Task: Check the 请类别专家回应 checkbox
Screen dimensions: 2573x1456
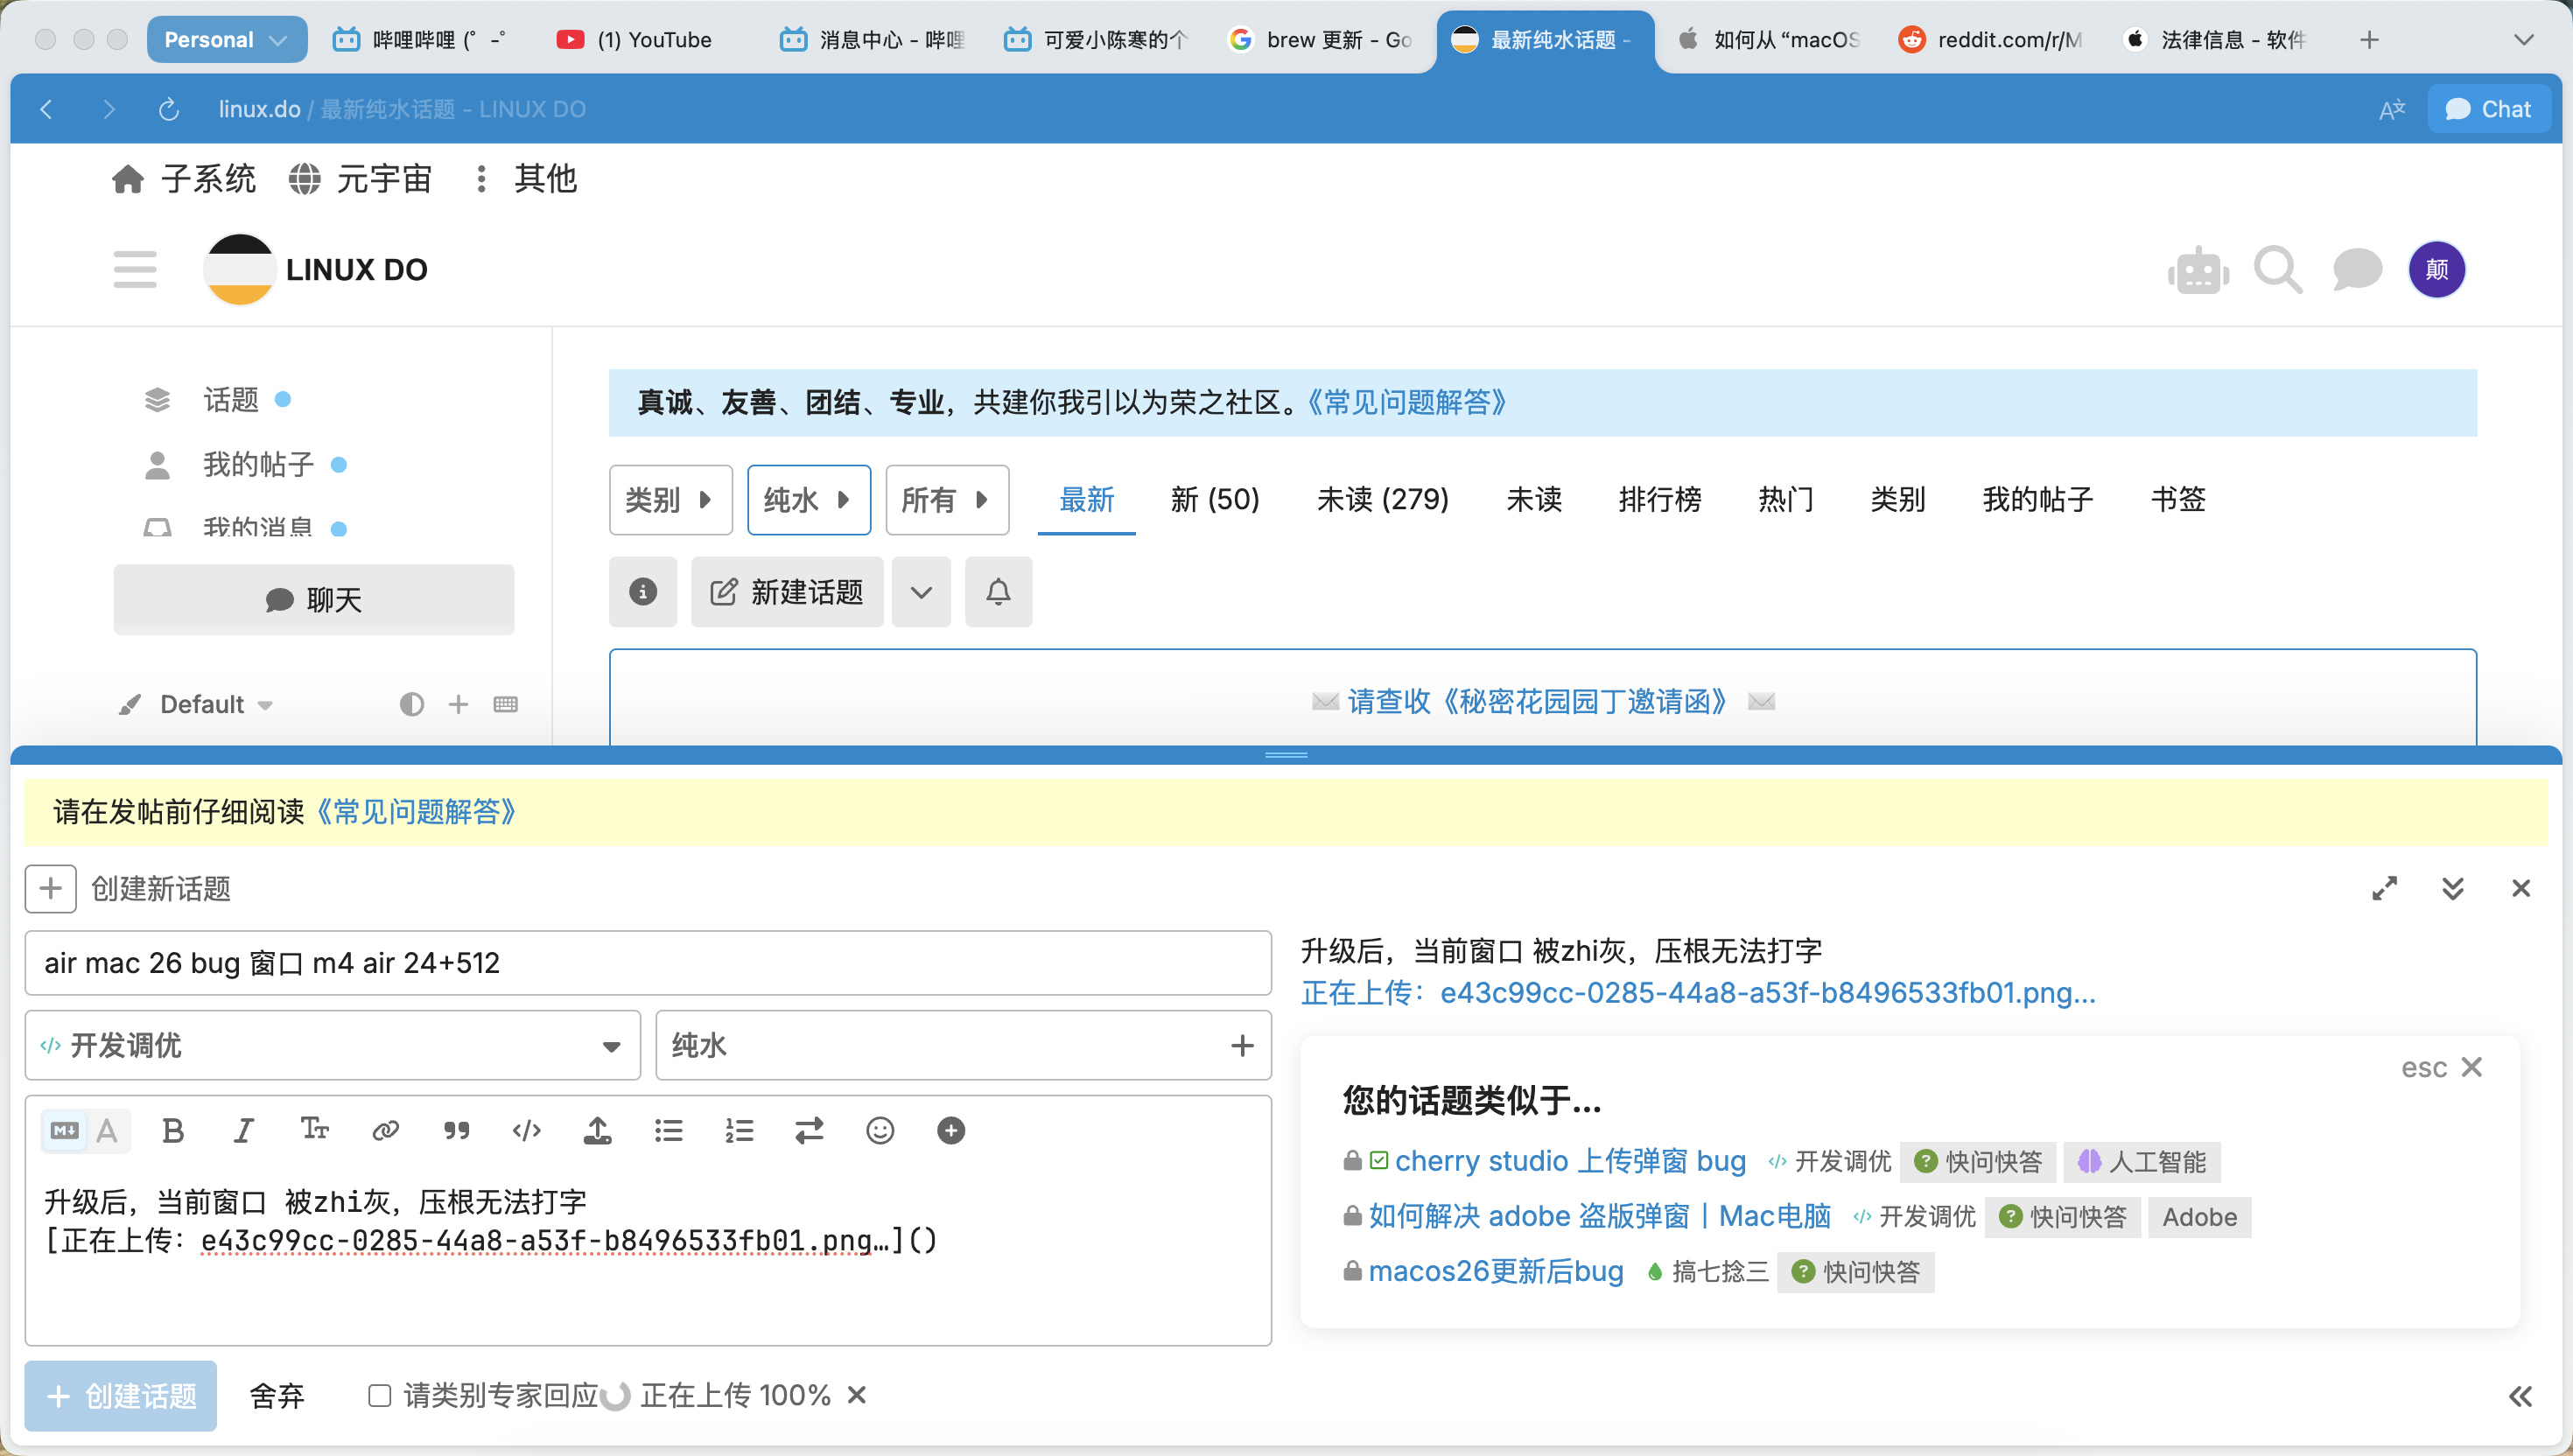Action: (379, 1395)
